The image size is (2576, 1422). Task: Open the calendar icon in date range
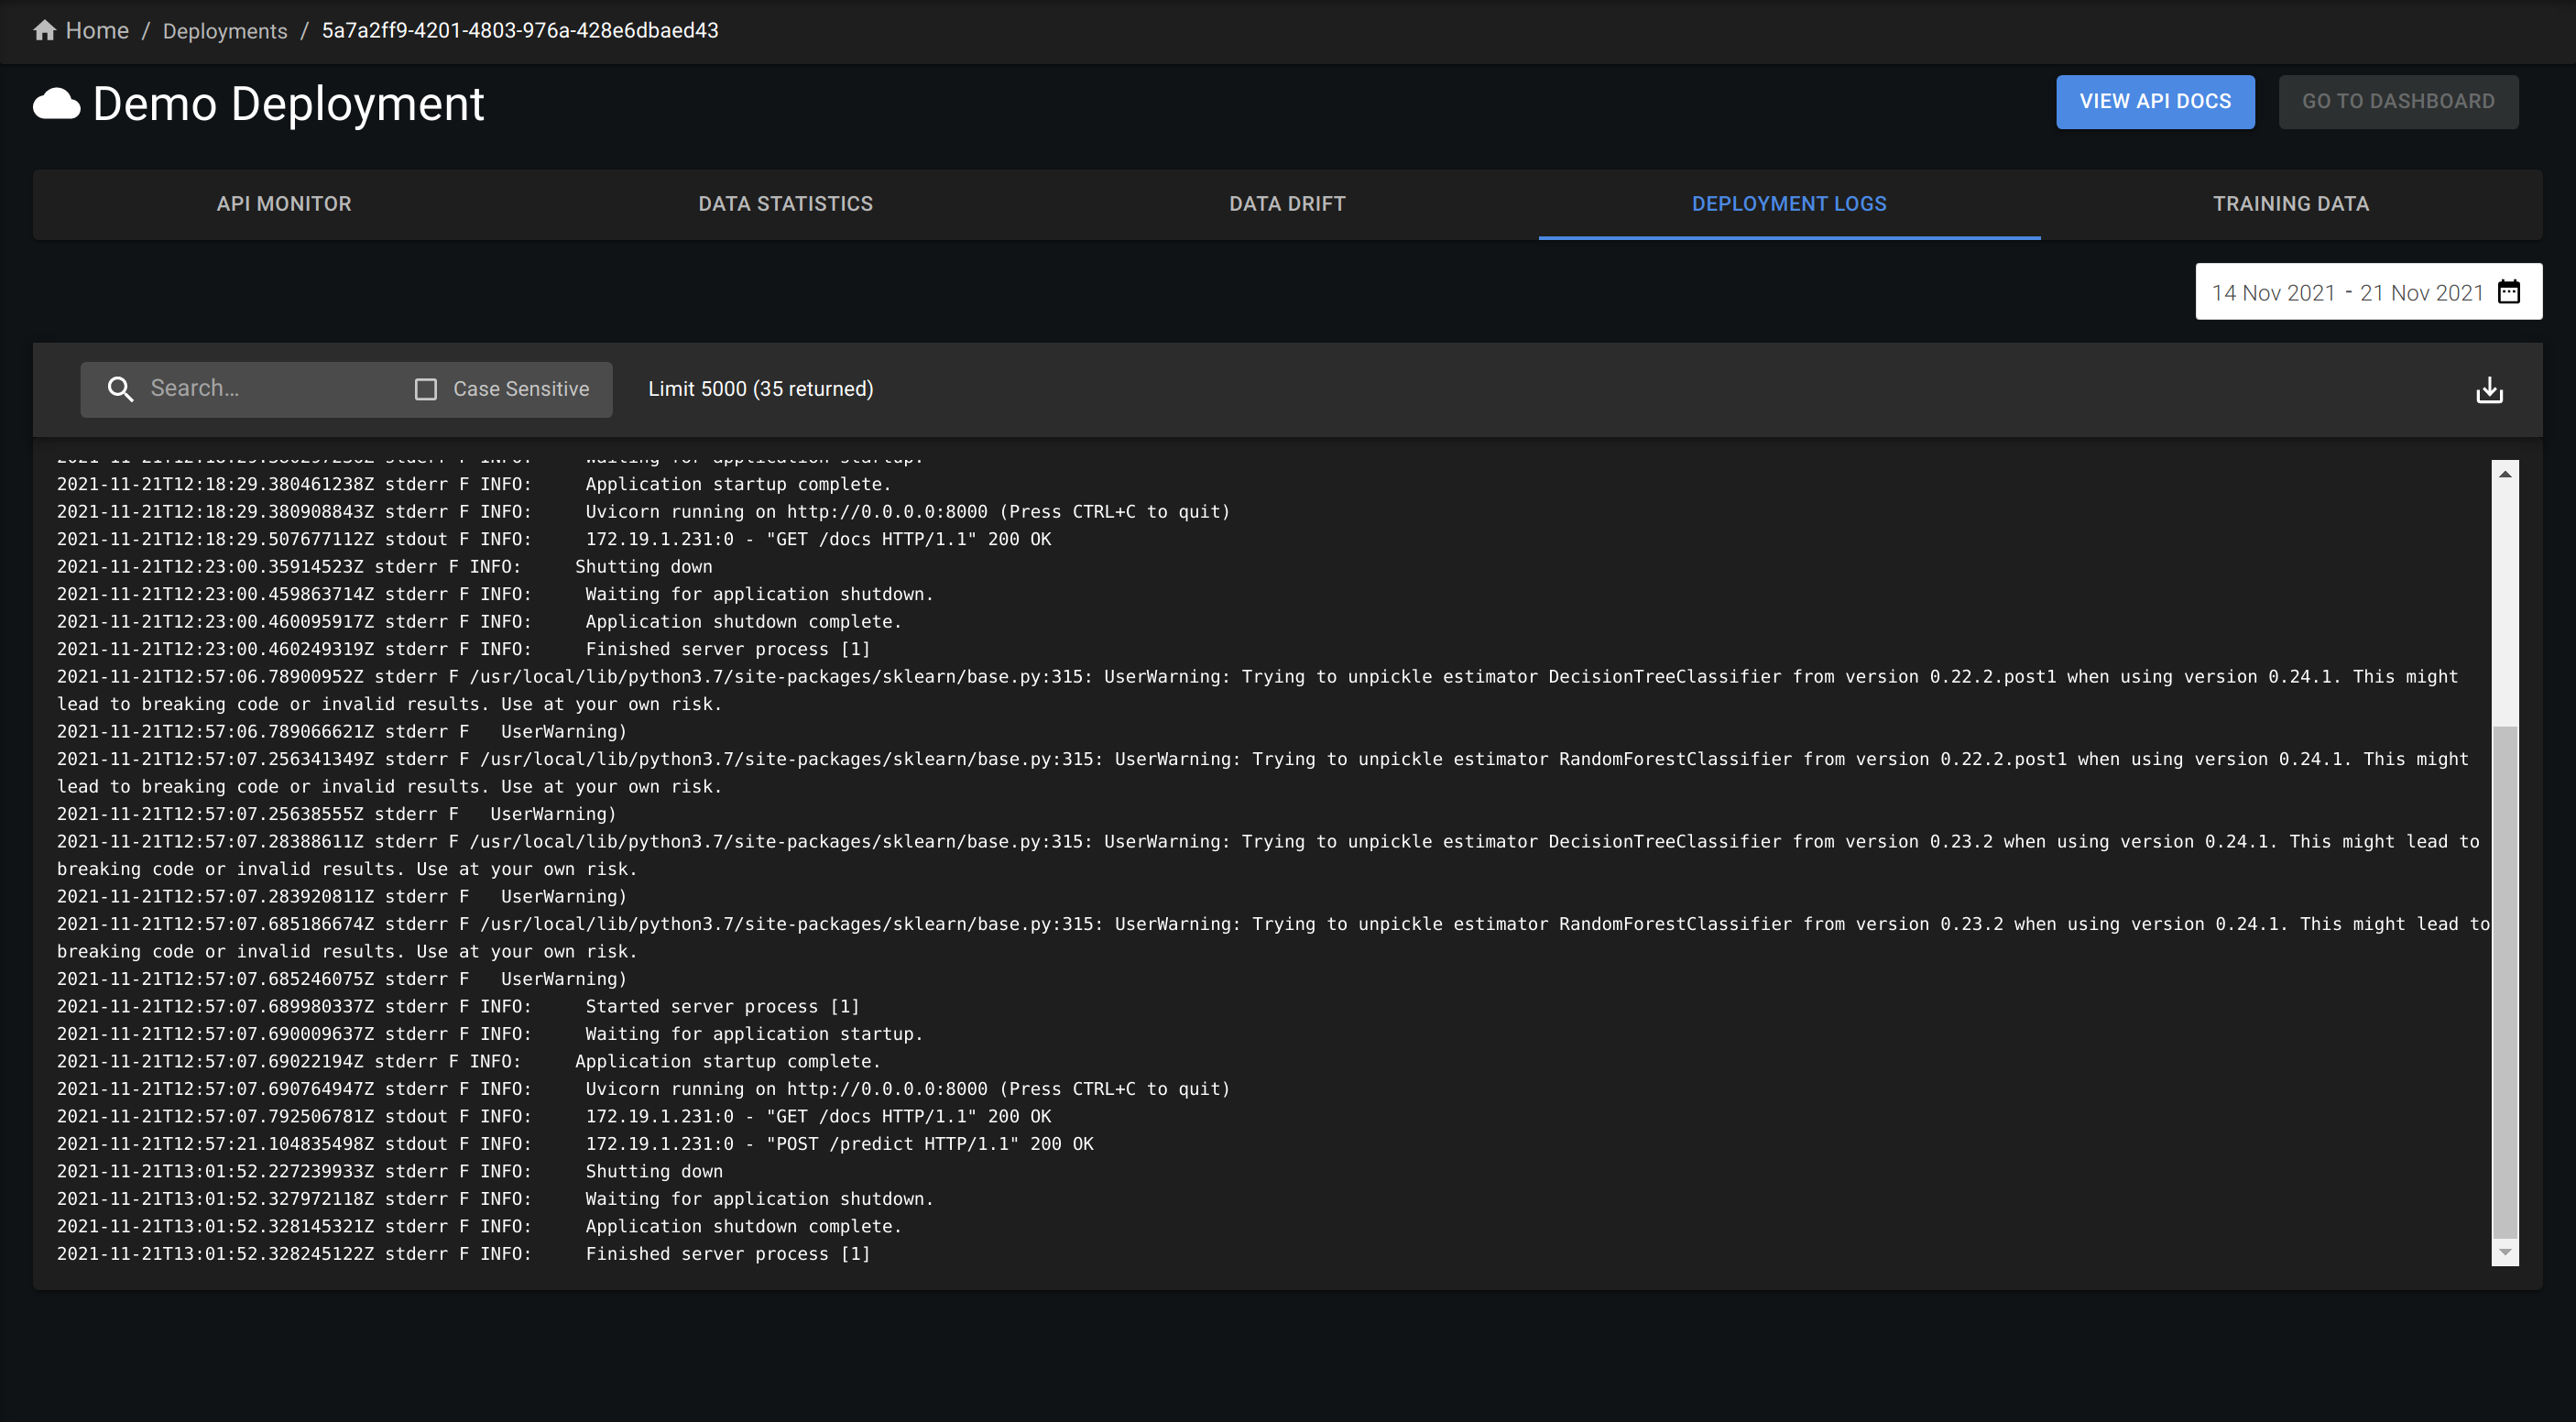coord(2509,292)
